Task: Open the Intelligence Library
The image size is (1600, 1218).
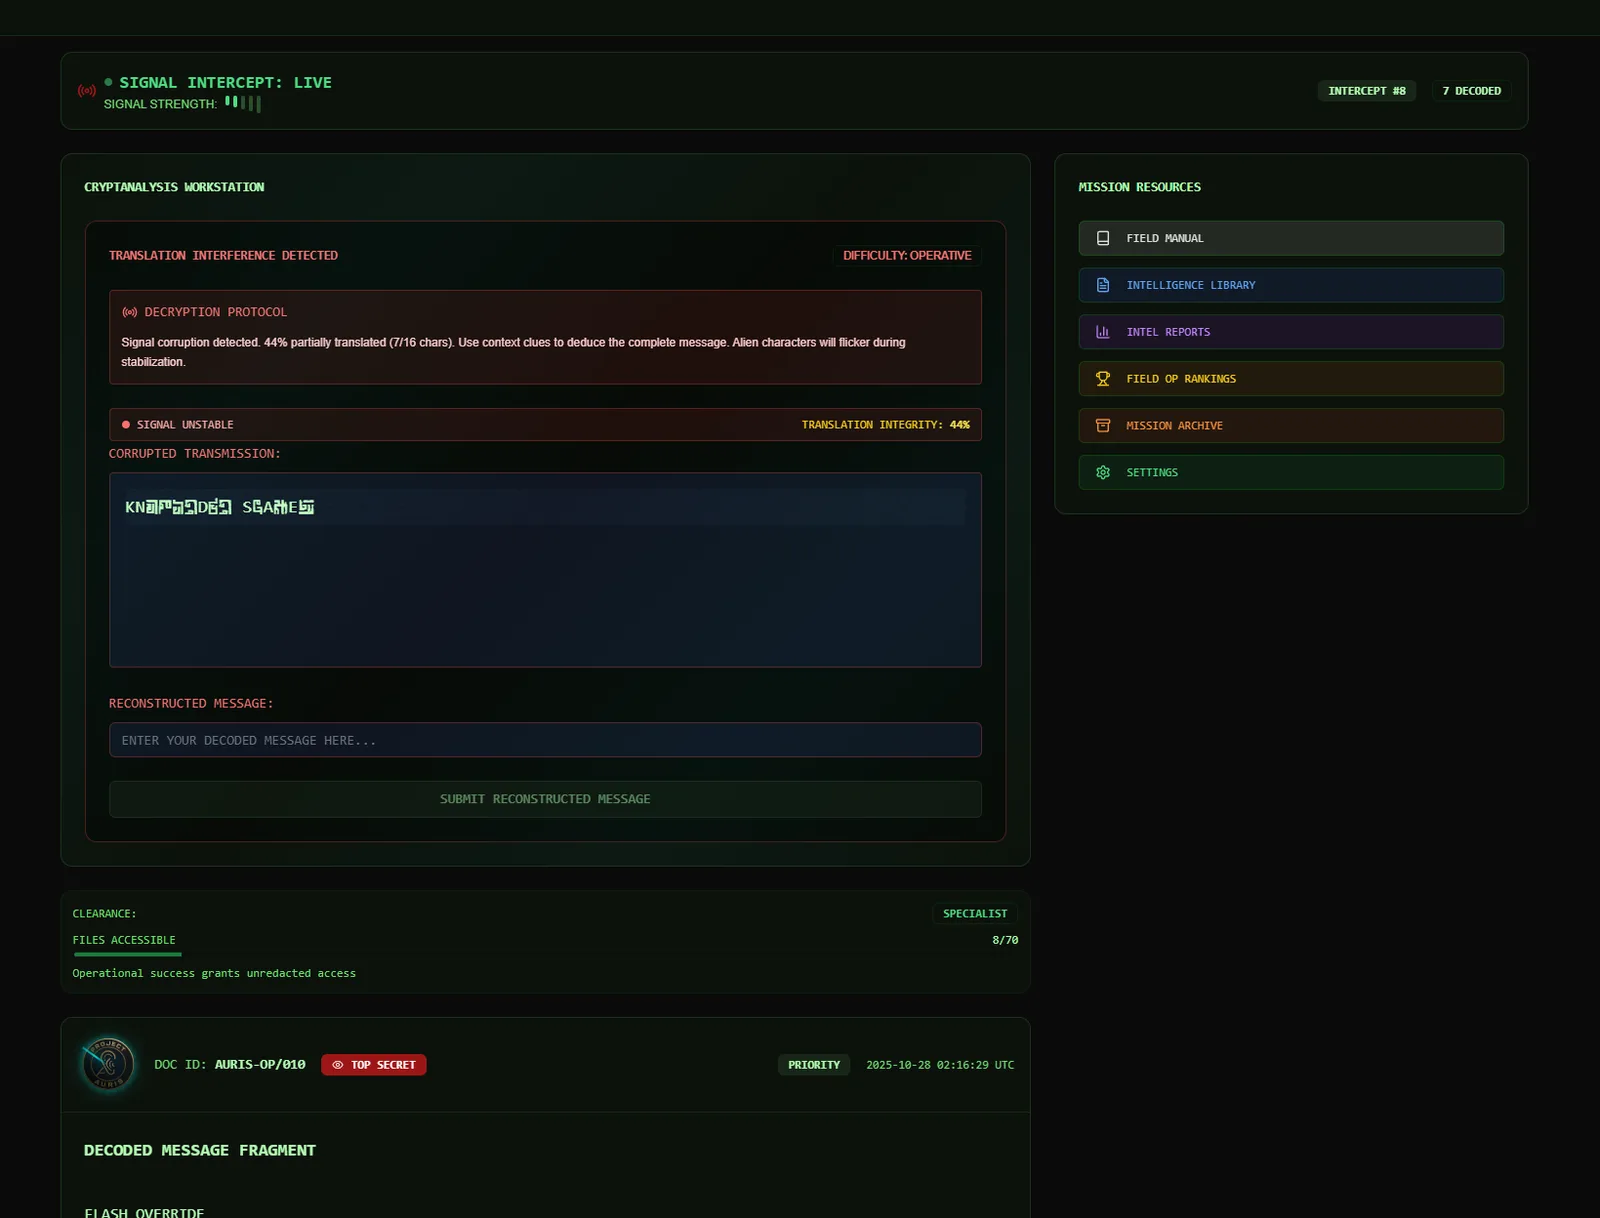Action: coord(1291,285)
